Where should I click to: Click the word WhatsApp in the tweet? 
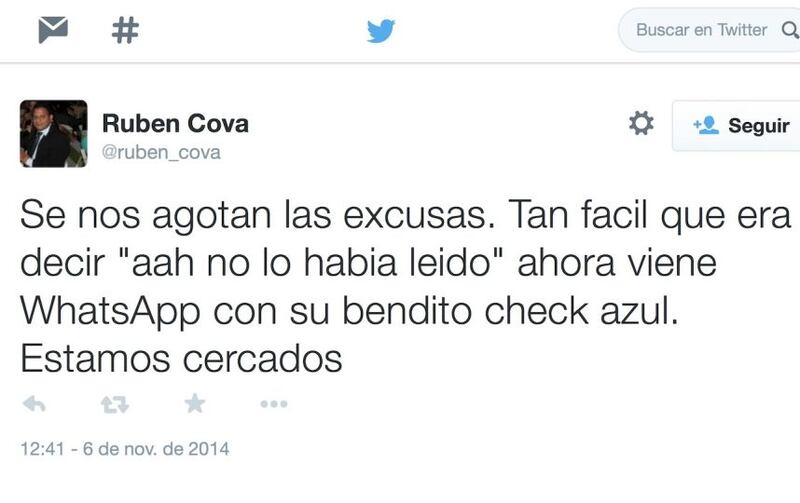click(110, 312)
